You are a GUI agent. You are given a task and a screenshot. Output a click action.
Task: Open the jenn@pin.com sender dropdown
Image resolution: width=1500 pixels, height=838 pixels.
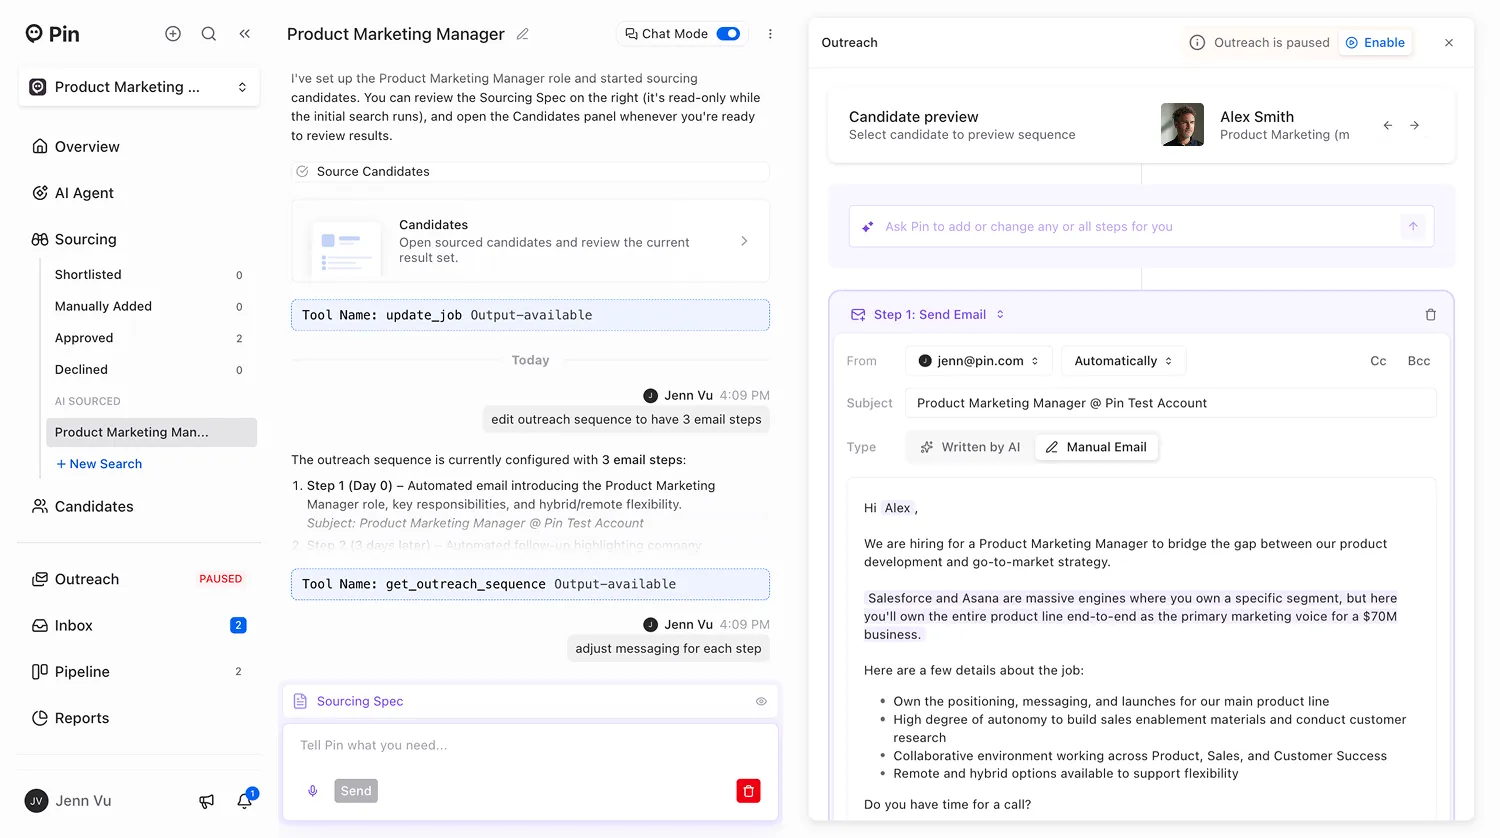coord(979,361)
